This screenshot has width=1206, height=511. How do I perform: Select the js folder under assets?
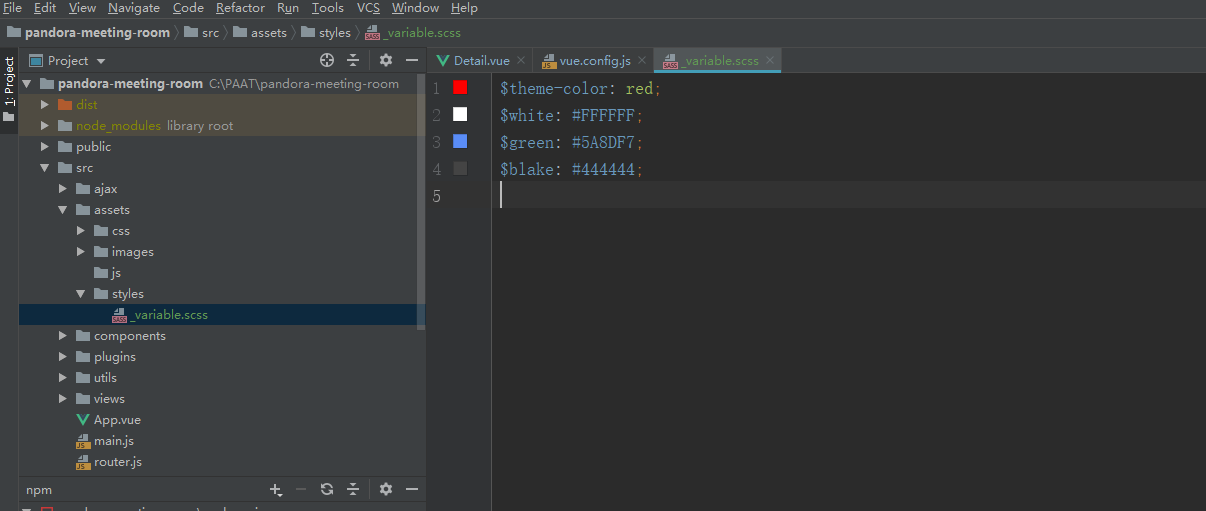107,272
